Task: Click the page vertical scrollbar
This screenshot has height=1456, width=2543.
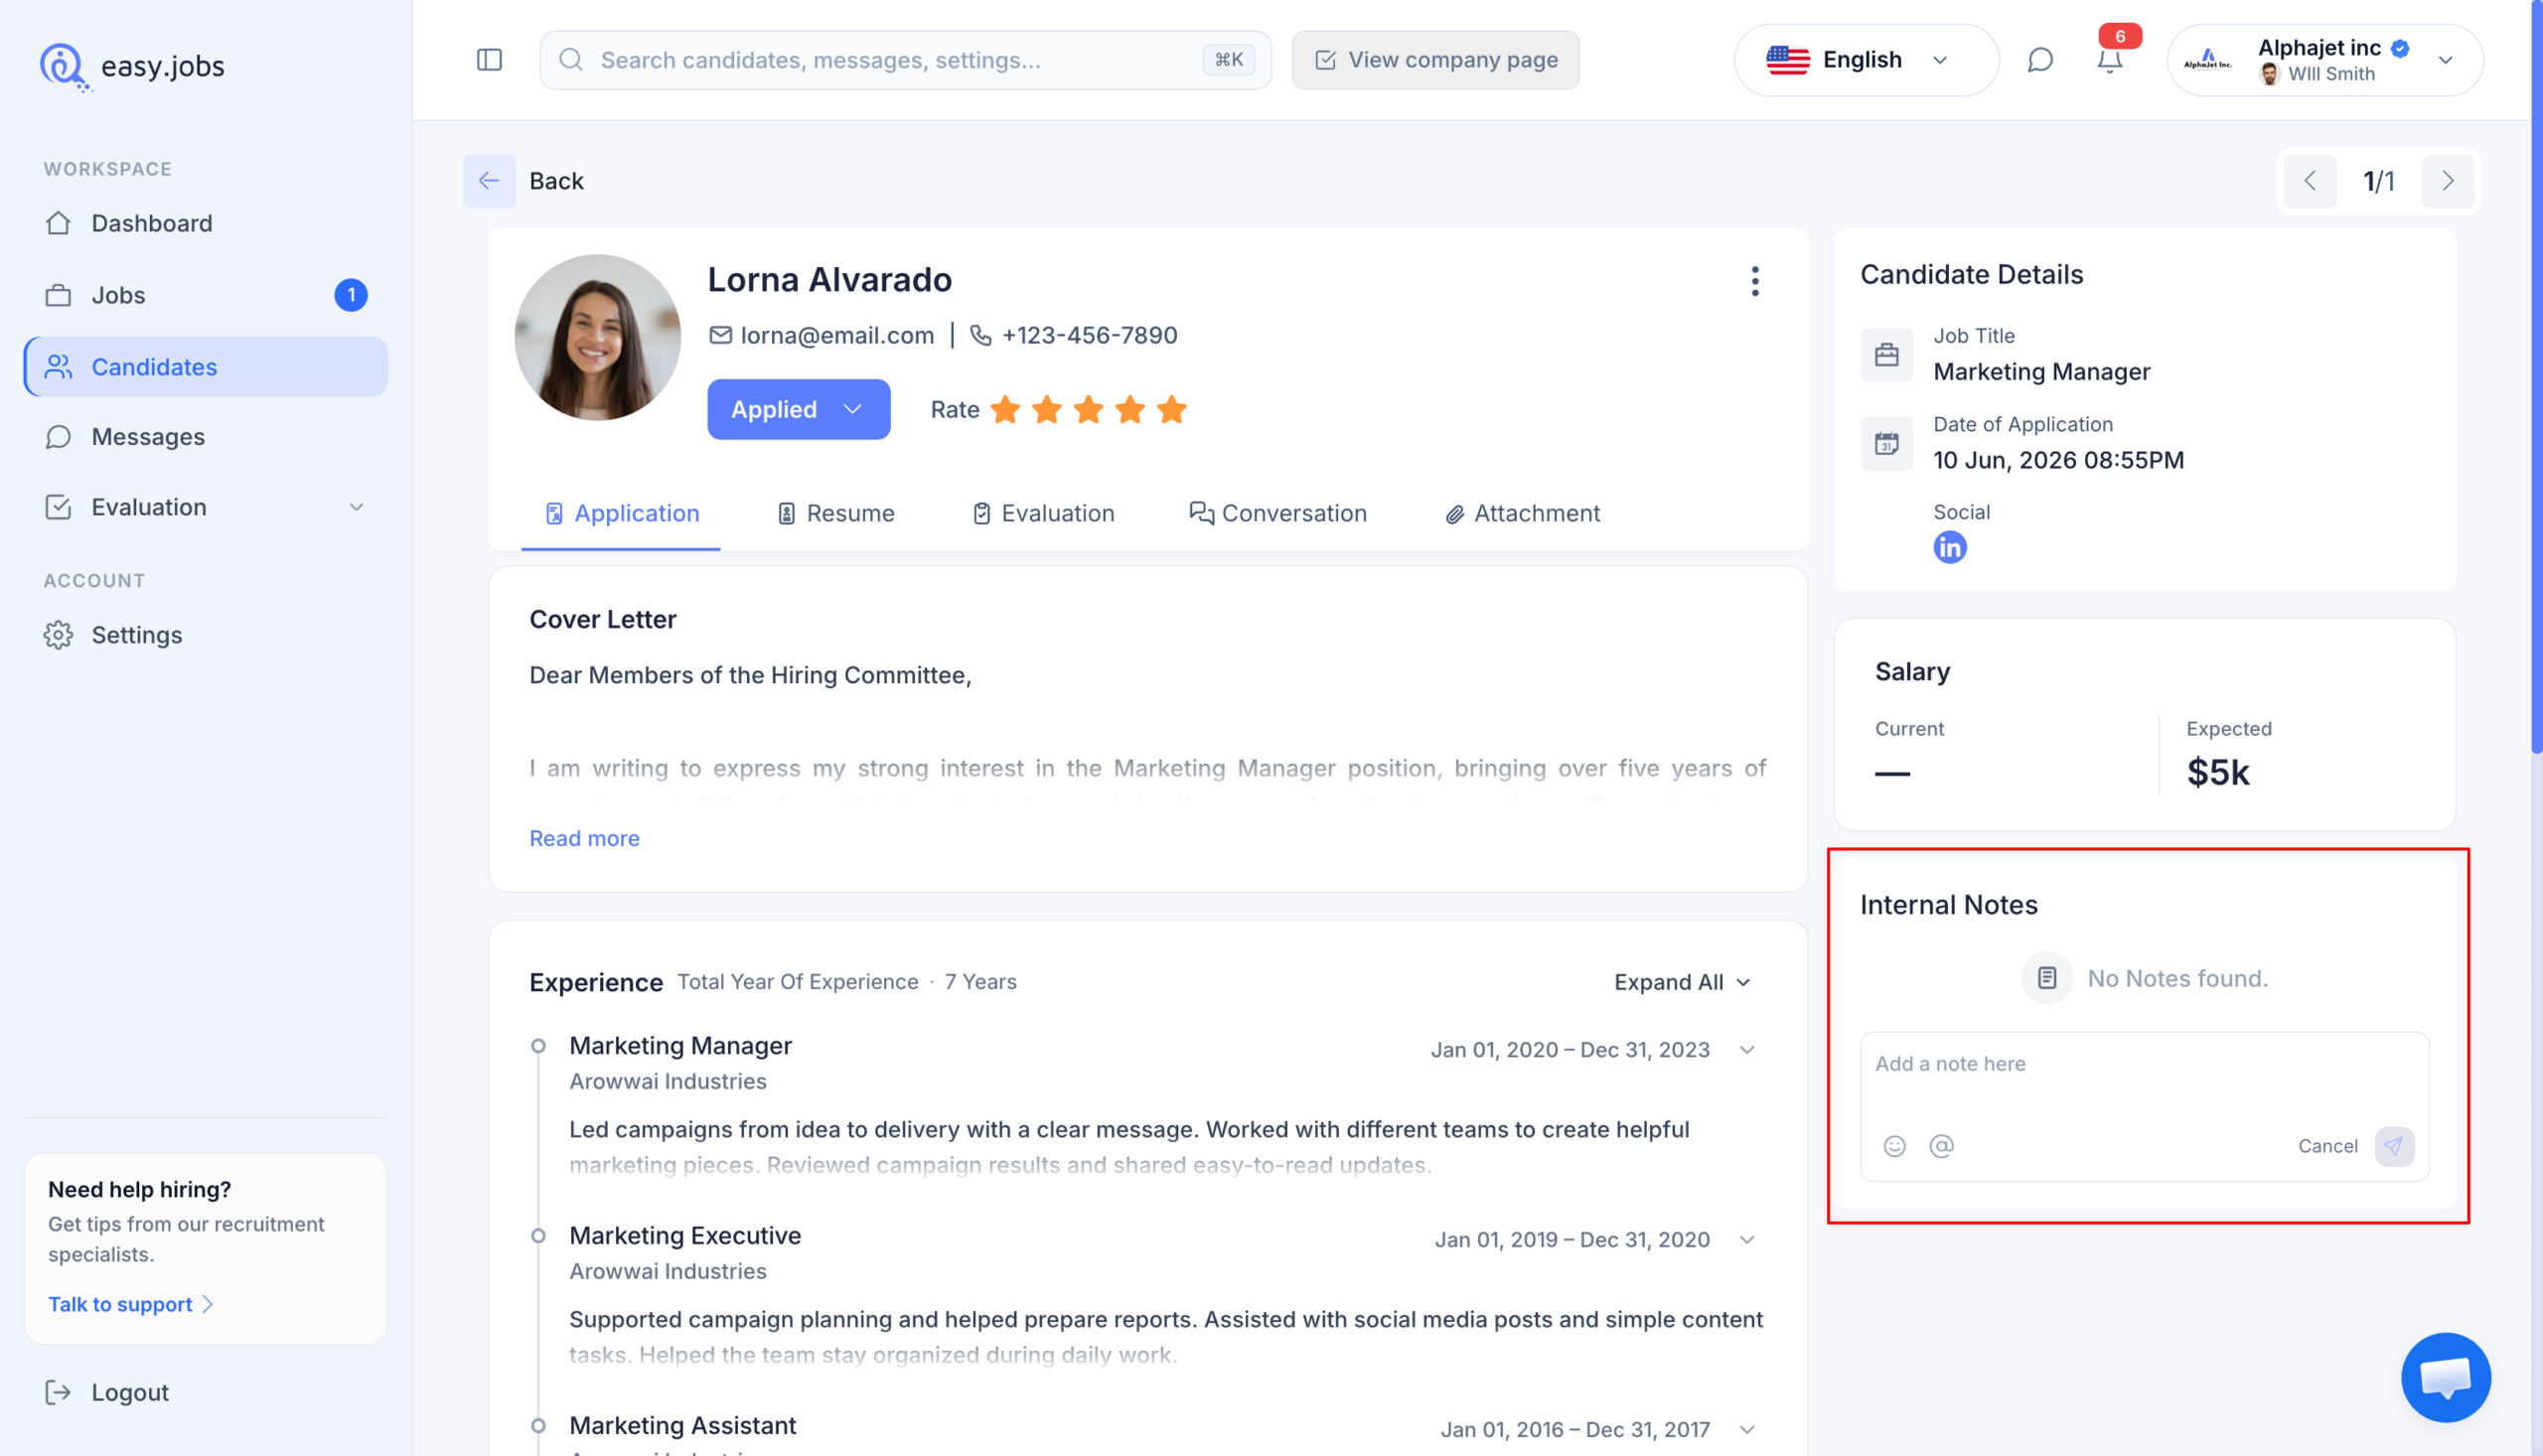Action: point(2536,378)
